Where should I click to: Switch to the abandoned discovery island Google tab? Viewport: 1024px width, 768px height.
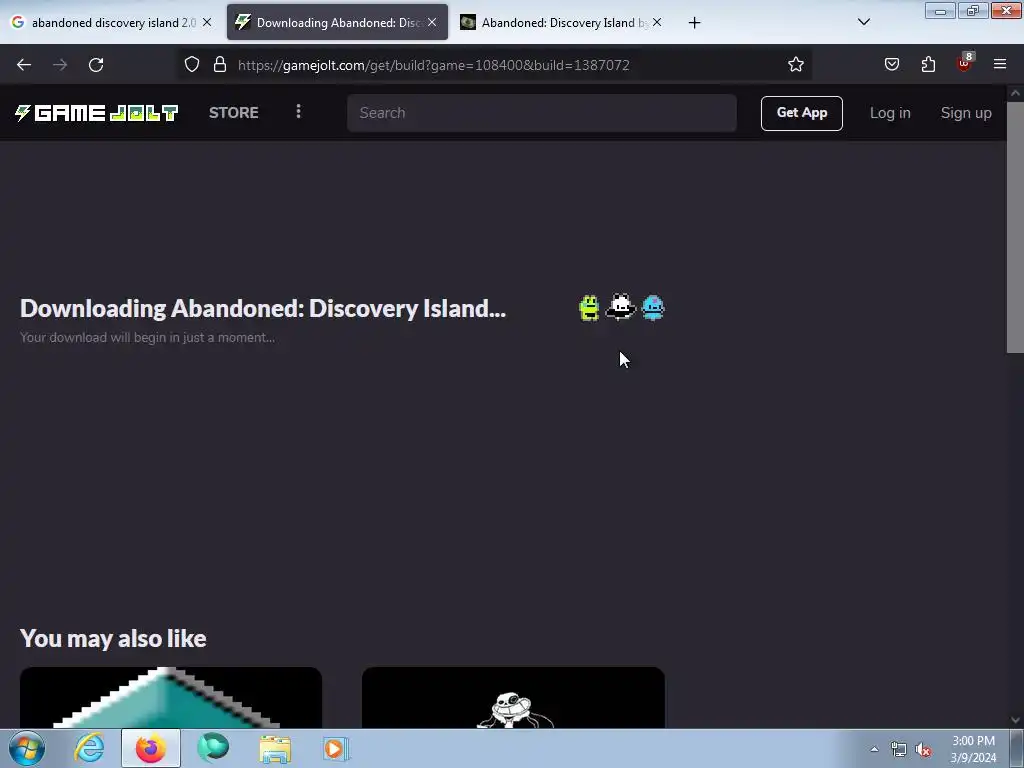coord(108,23)
